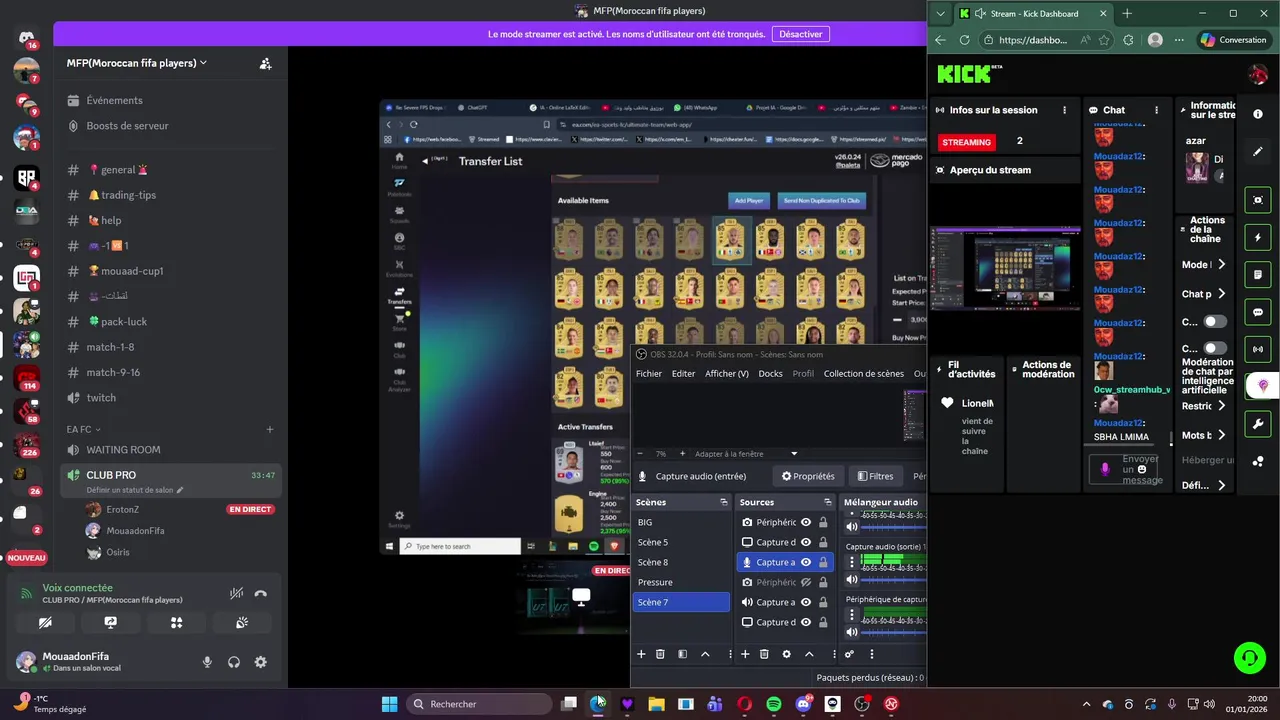
Task: Click Désactiver on the streamer mode banner
Action: [x=801, y=34]
